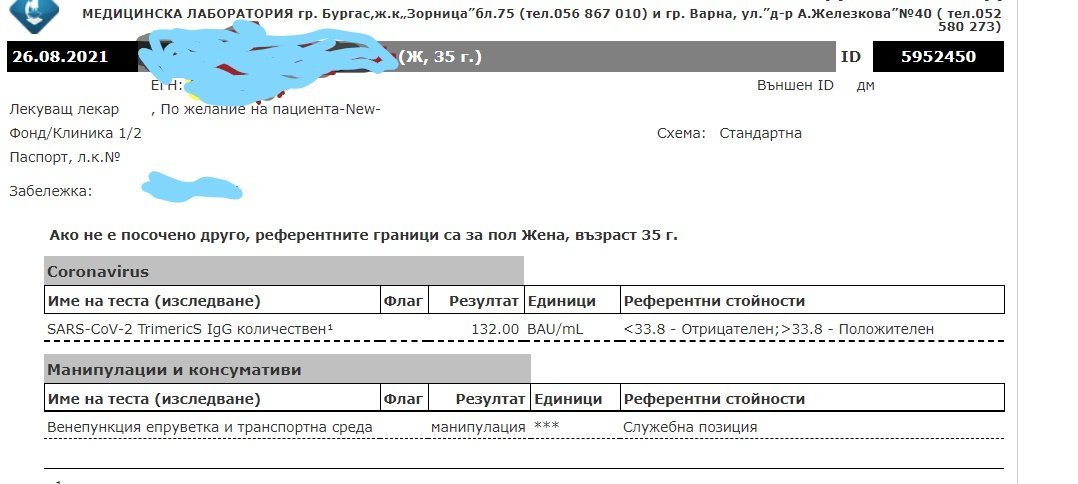The width and height of the screenshot is (1078, 484).
Task: Click the Манипулации и консумативи section header
Action: coord(174,370)
